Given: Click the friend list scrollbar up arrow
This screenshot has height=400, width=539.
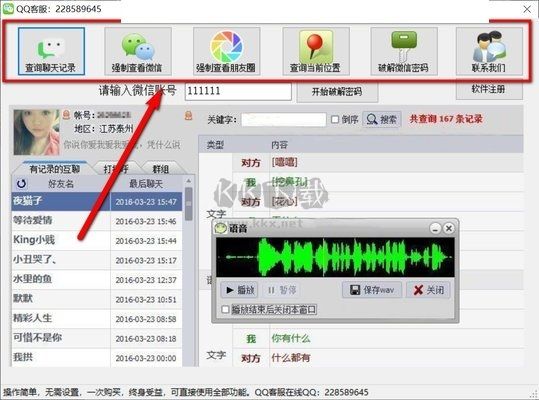Looking at the screenshot, I should click(188, 181).
